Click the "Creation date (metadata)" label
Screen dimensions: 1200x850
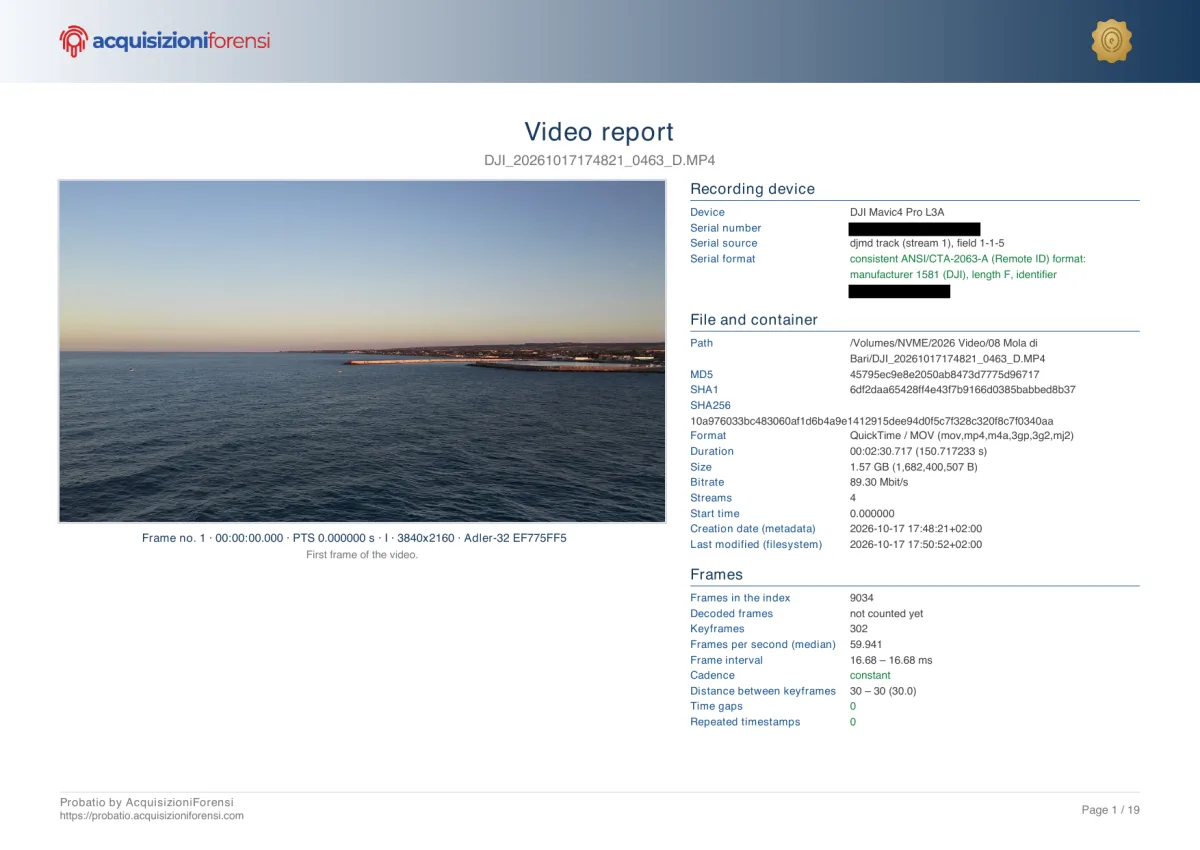(x=753, y=529)
